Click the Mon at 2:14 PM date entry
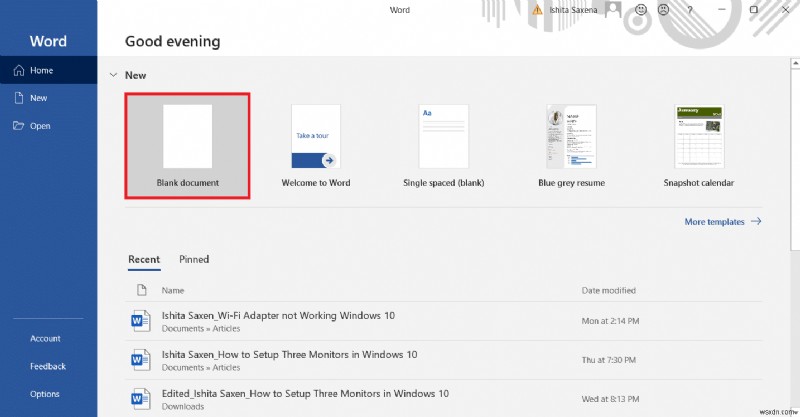The height and width of the screenshot is (417, 800). pyautogui.click(x=610, y=321)
